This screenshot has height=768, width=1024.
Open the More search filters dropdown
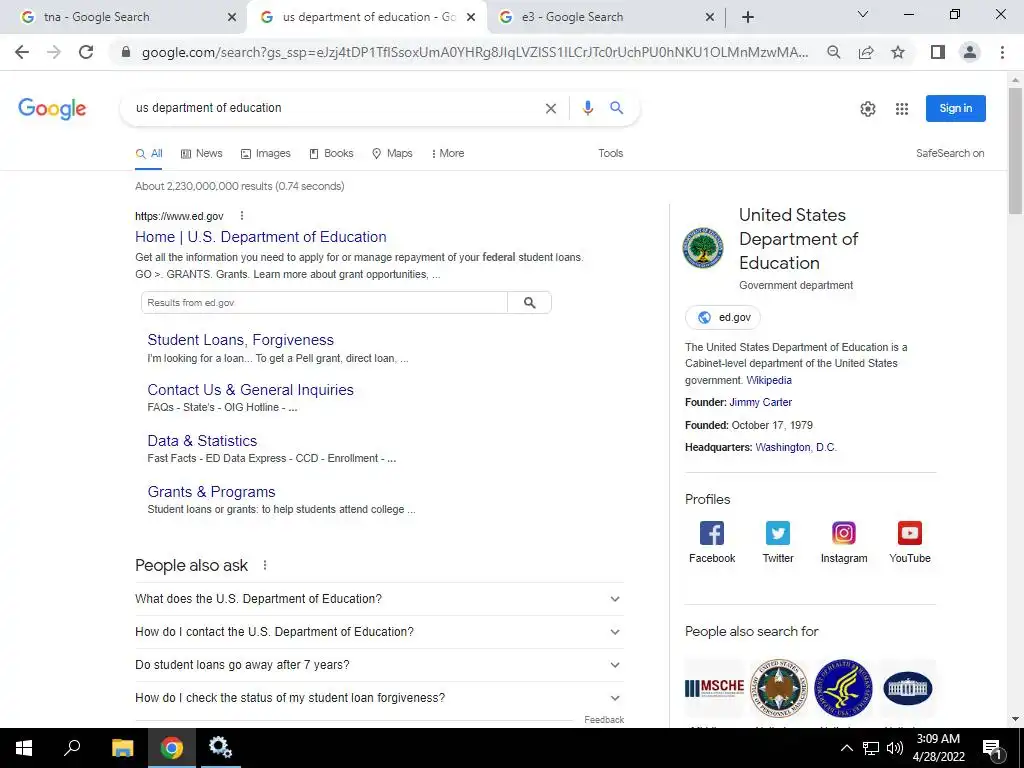pos(447,153)
